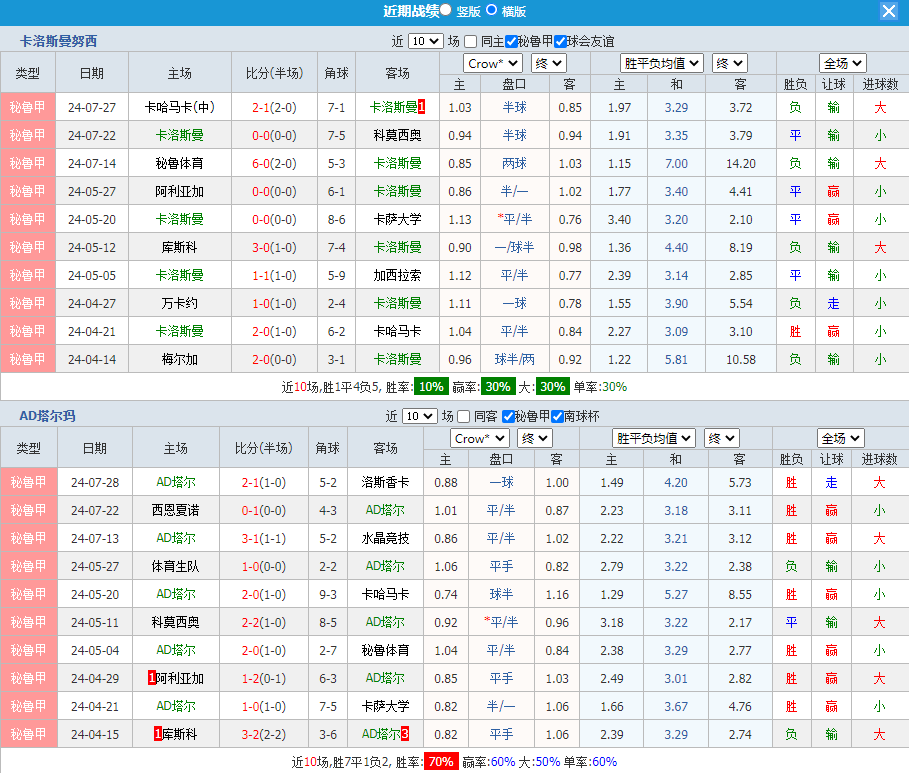Click red card badge beside 卡洛斯曼 on 24-07-27
Image resolution: width=909 pixels, height=773 pixels.
tap(422, 107)
